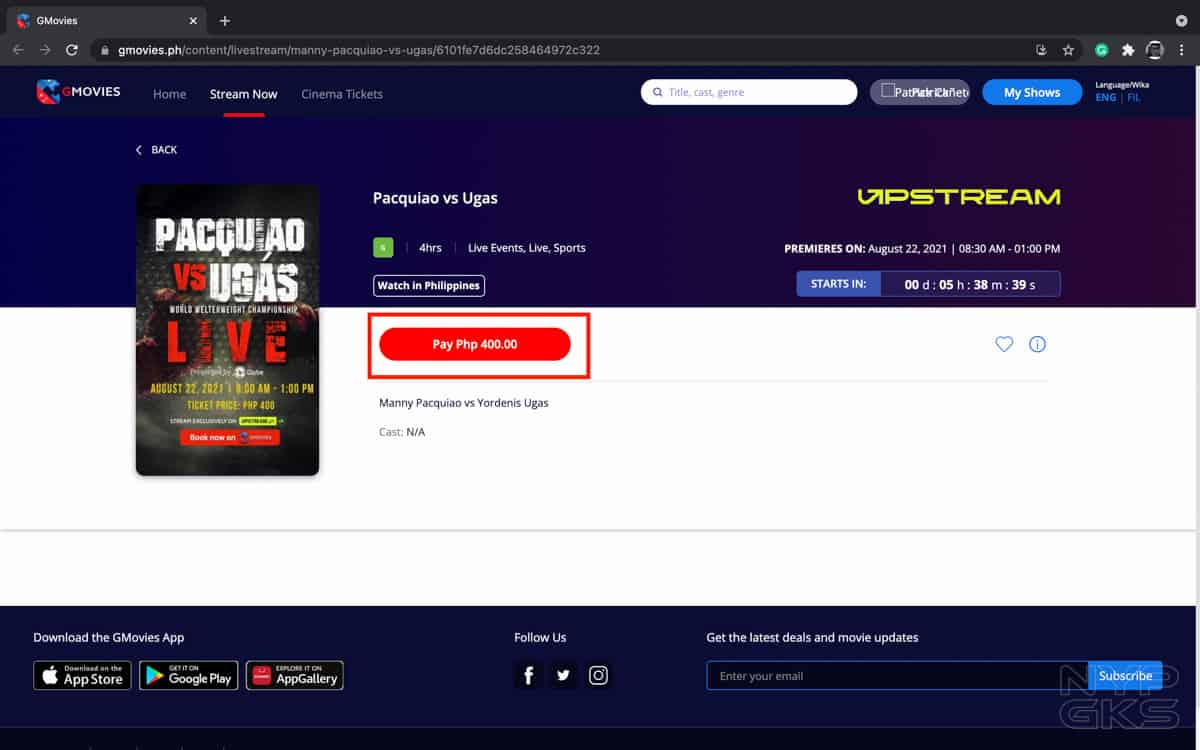
Task: Open the user profile account menu
Action: click(x=919, y=92)
